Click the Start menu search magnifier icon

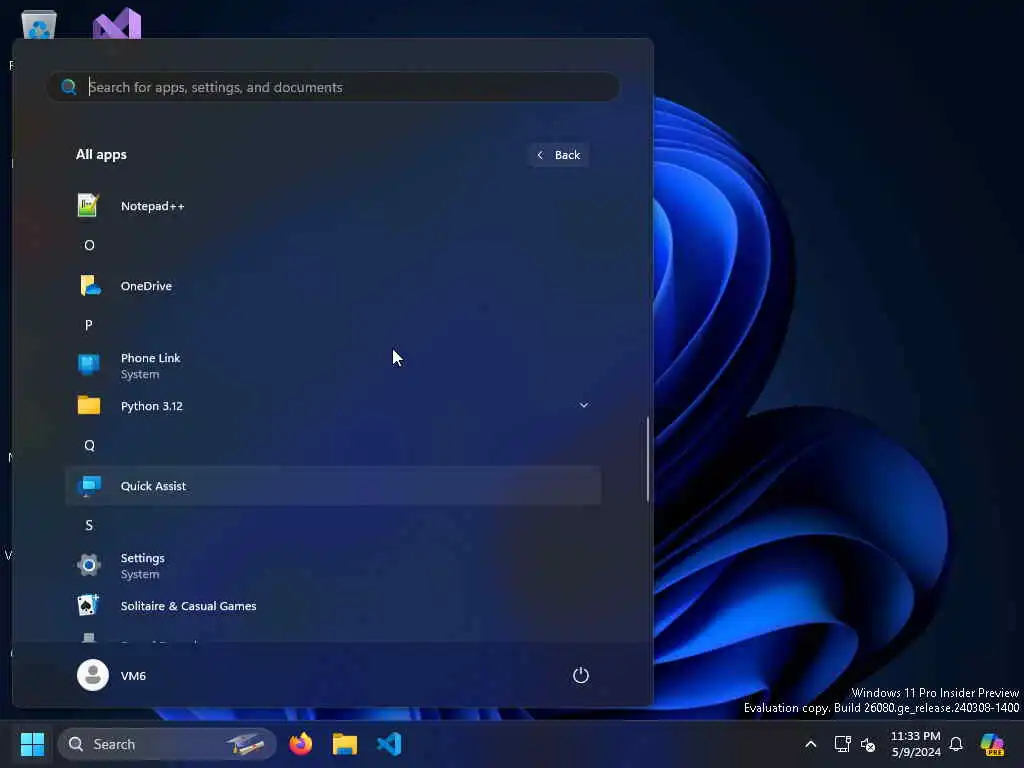[69, 87]
